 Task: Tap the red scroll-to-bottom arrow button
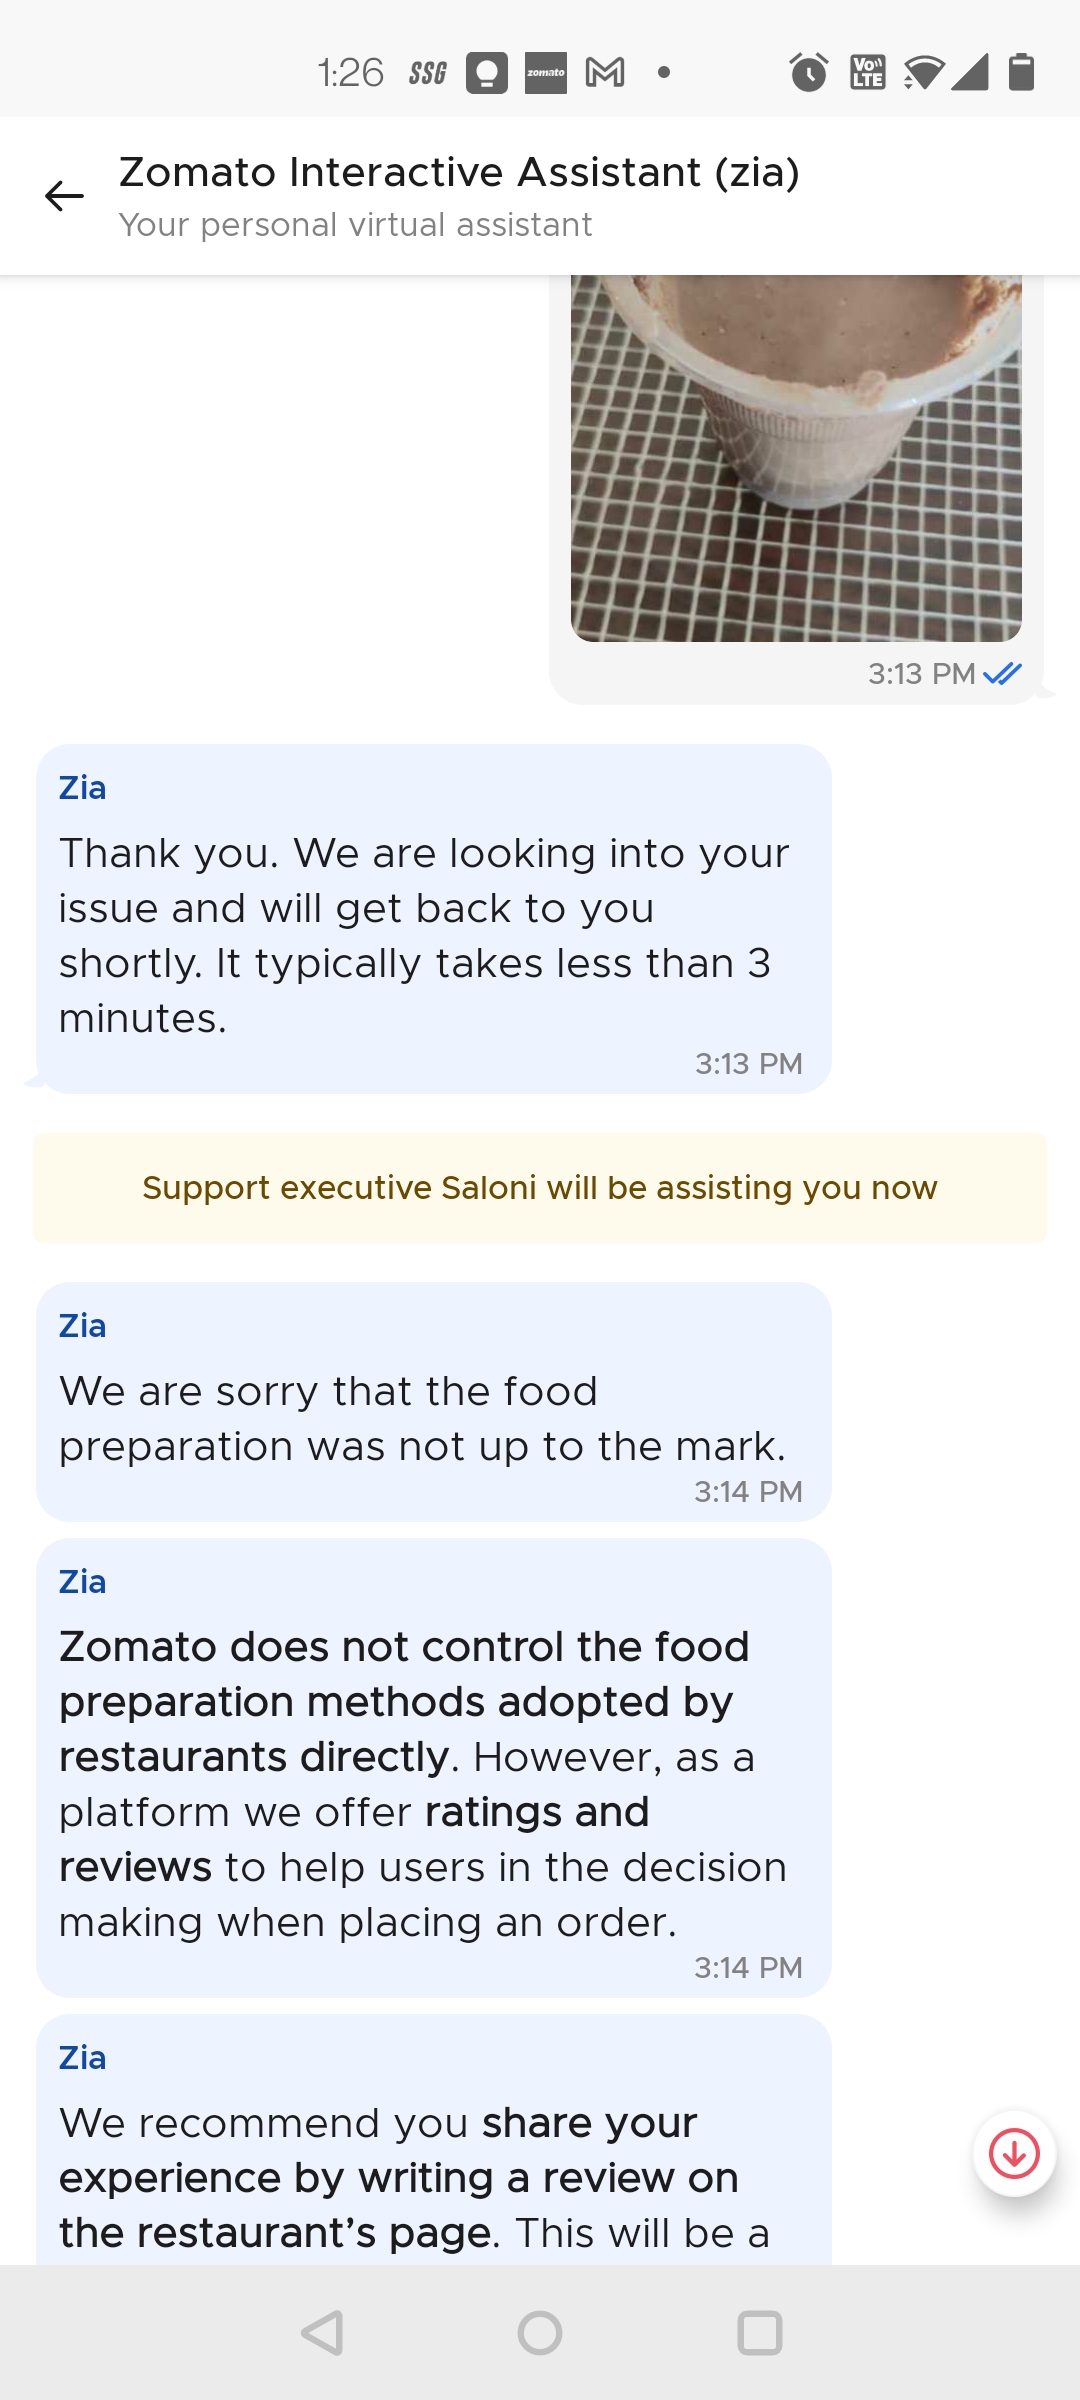1014,2154
